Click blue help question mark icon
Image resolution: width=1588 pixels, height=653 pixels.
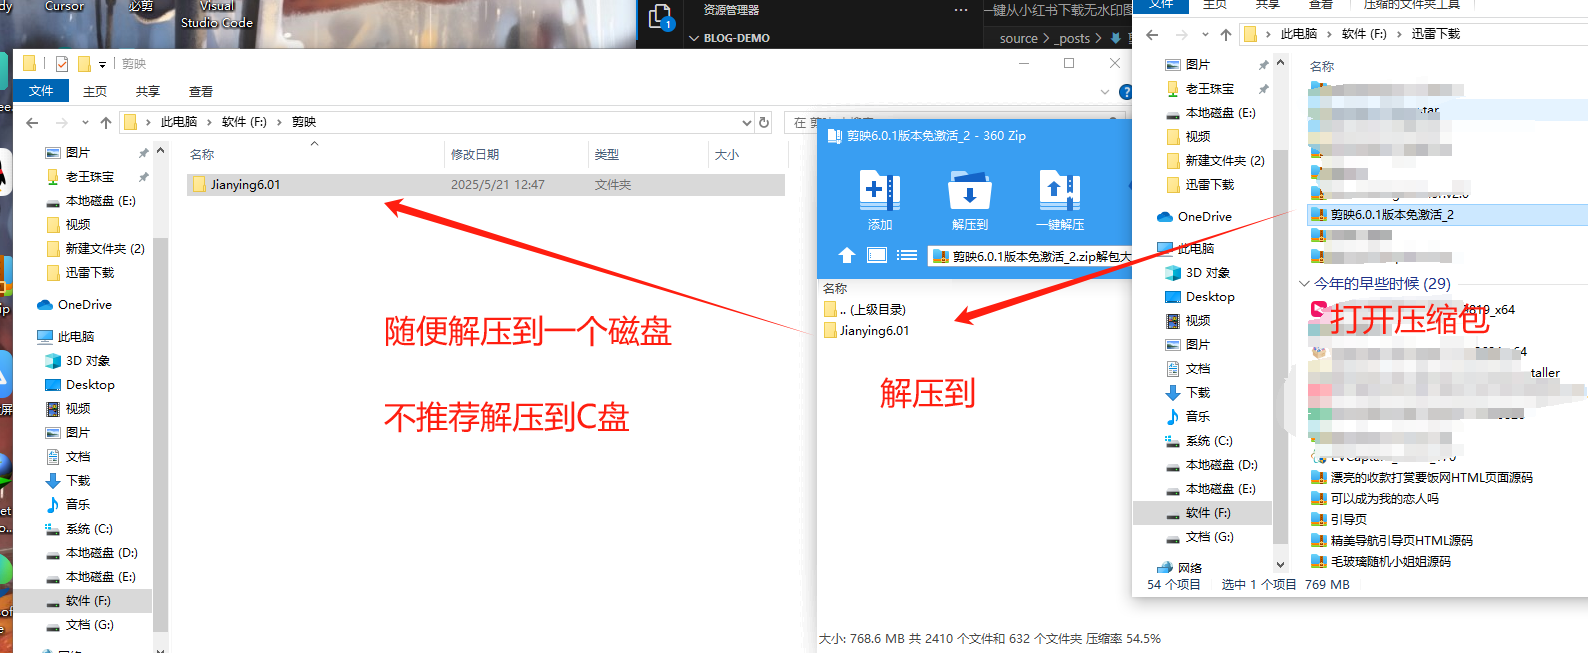pos(1126,92)
